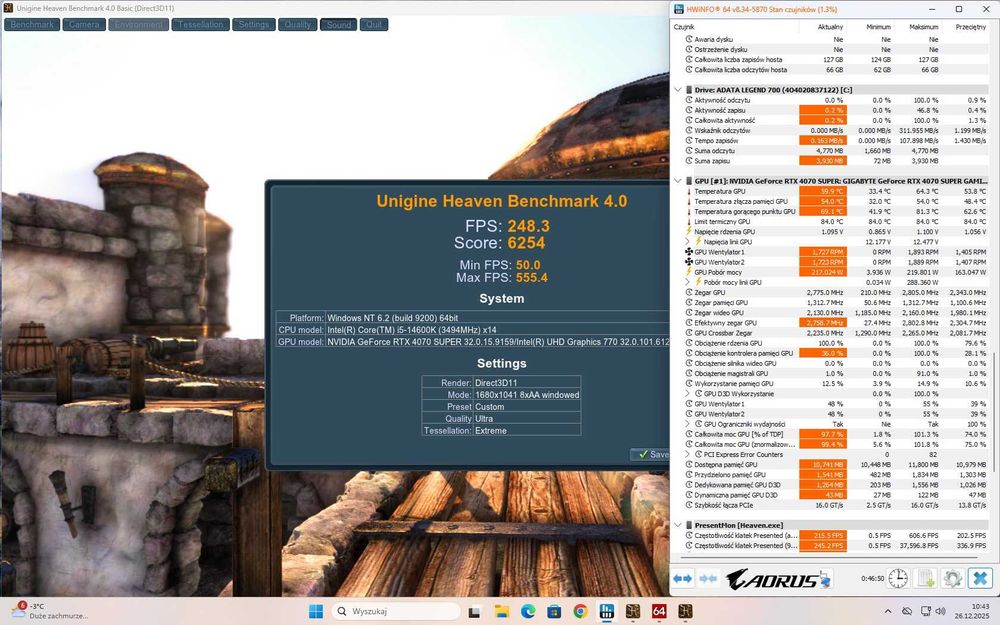
Task: Click the thermometer icon of Temperatura GPU row
Action: point(689,191)
